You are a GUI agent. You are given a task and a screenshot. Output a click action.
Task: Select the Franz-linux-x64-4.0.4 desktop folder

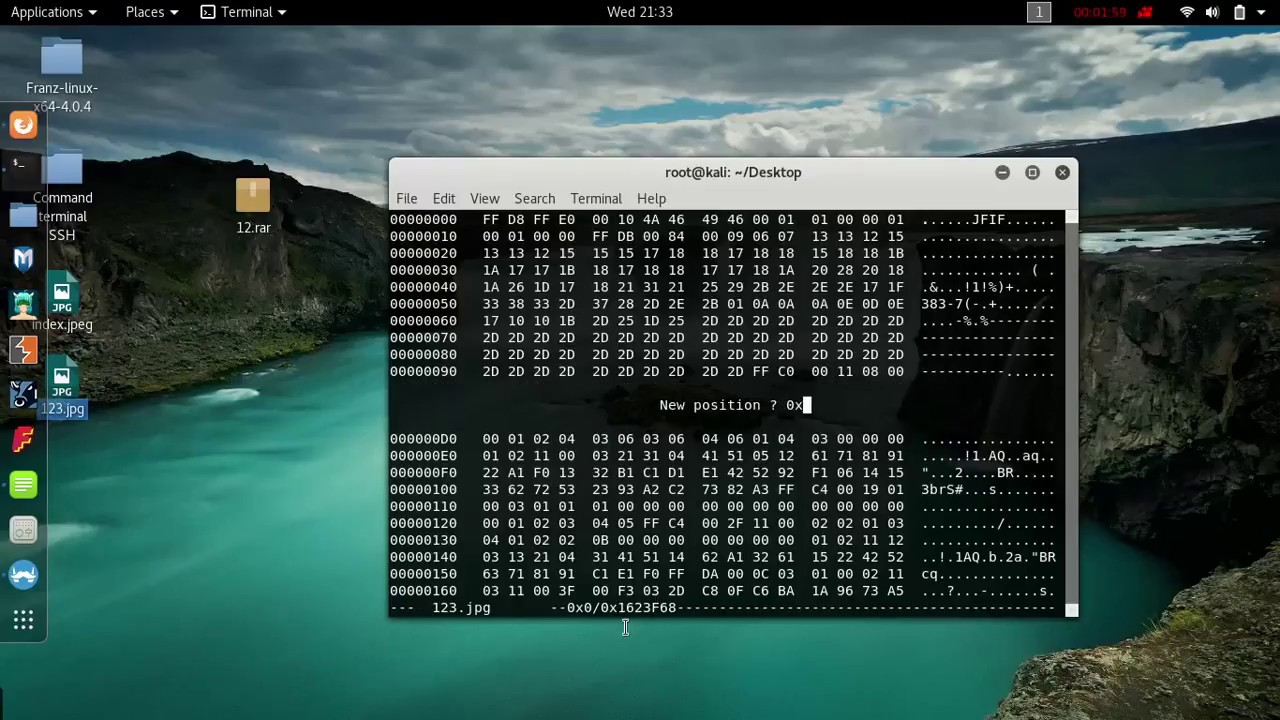[62, 76]
